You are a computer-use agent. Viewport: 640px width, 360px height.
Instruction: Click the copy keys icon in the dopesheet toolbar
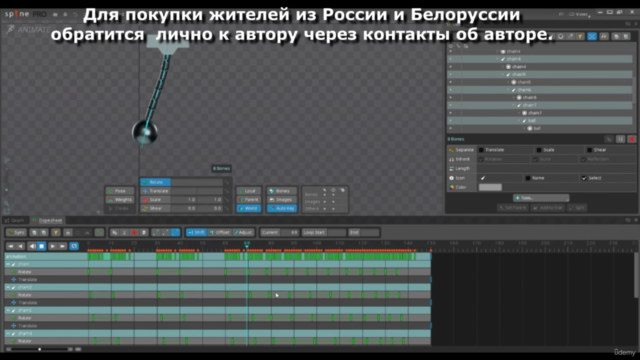[34, 233]
